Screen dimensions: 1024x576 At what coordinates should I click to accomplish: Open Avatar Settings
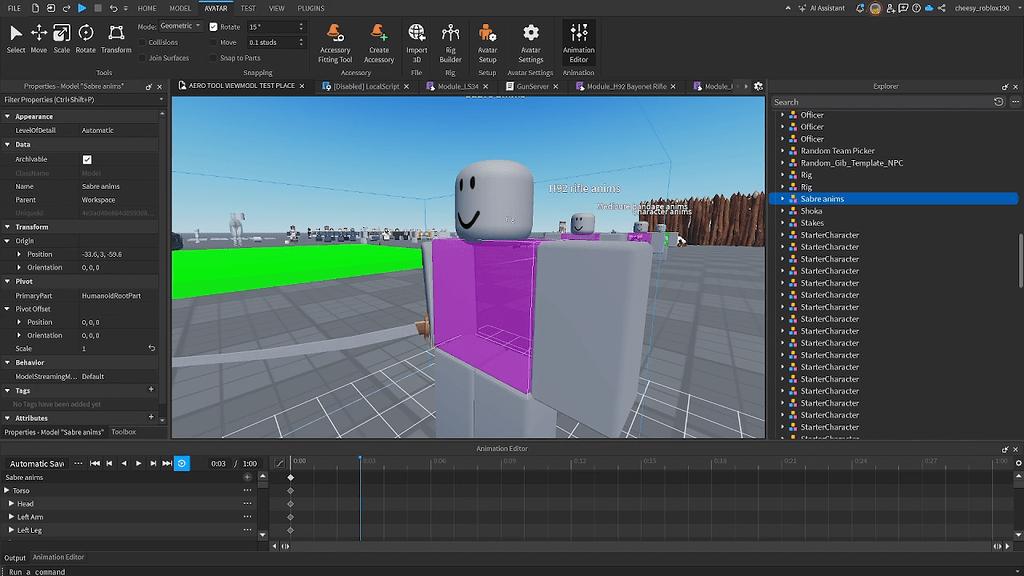pos(530,43)
